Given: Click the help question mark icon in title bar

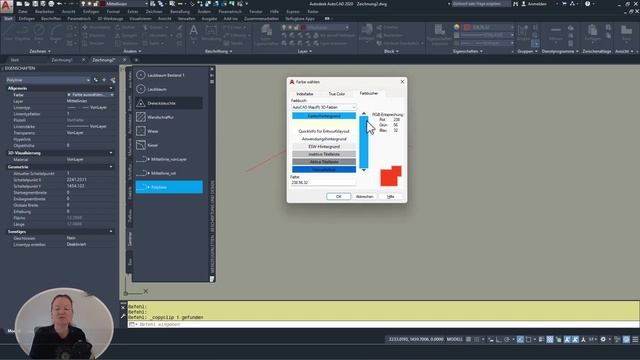Looking at the screenshot, I should (x=587, y=4).
